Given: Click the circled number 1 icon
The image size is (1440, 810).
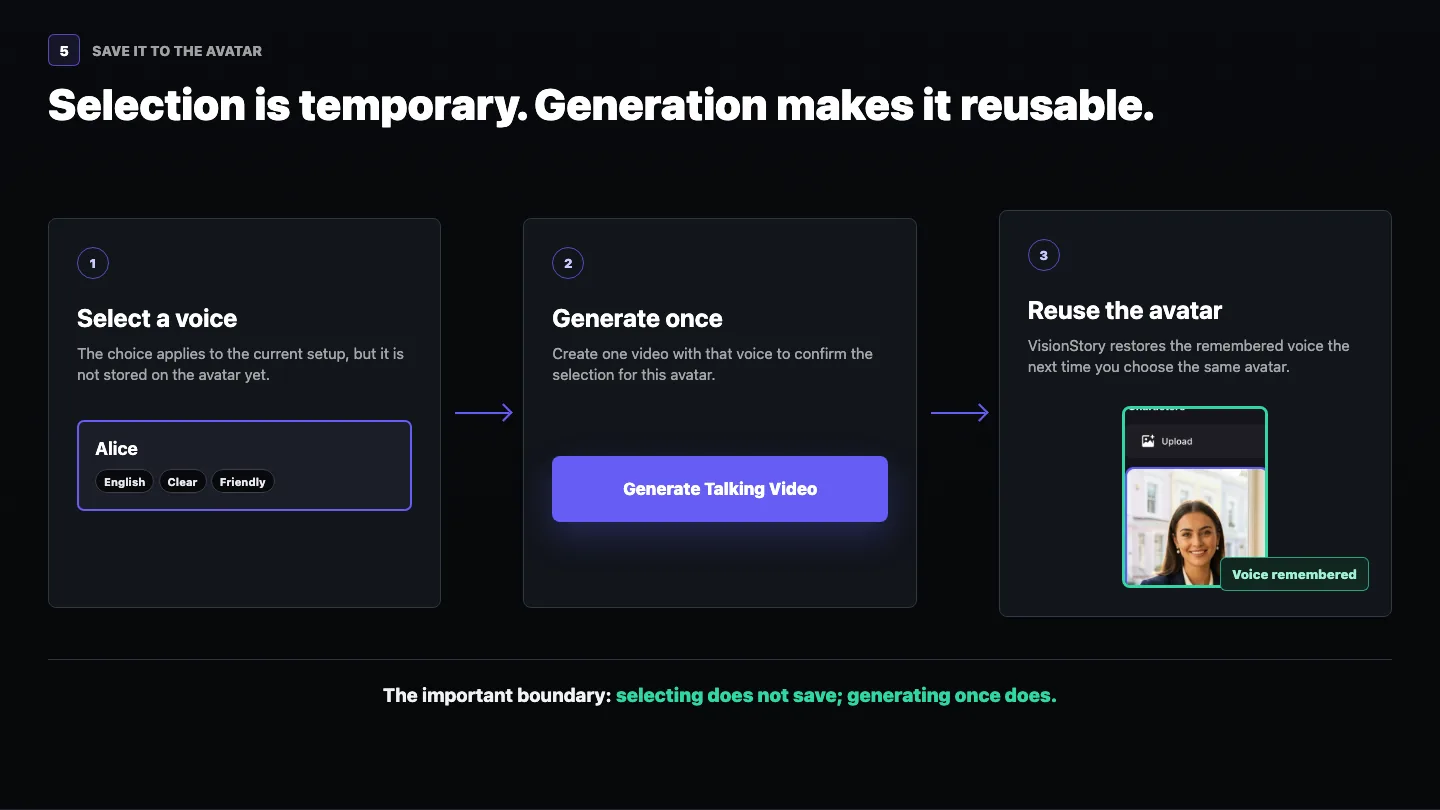Looking at the screenshot, I should click(93, 264).
